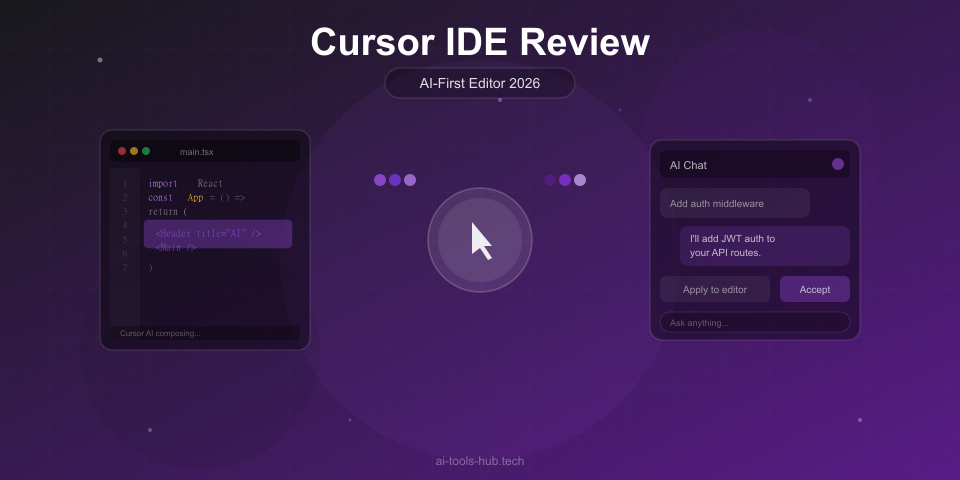Click the Apply to editor button

(x=714, y=289)
